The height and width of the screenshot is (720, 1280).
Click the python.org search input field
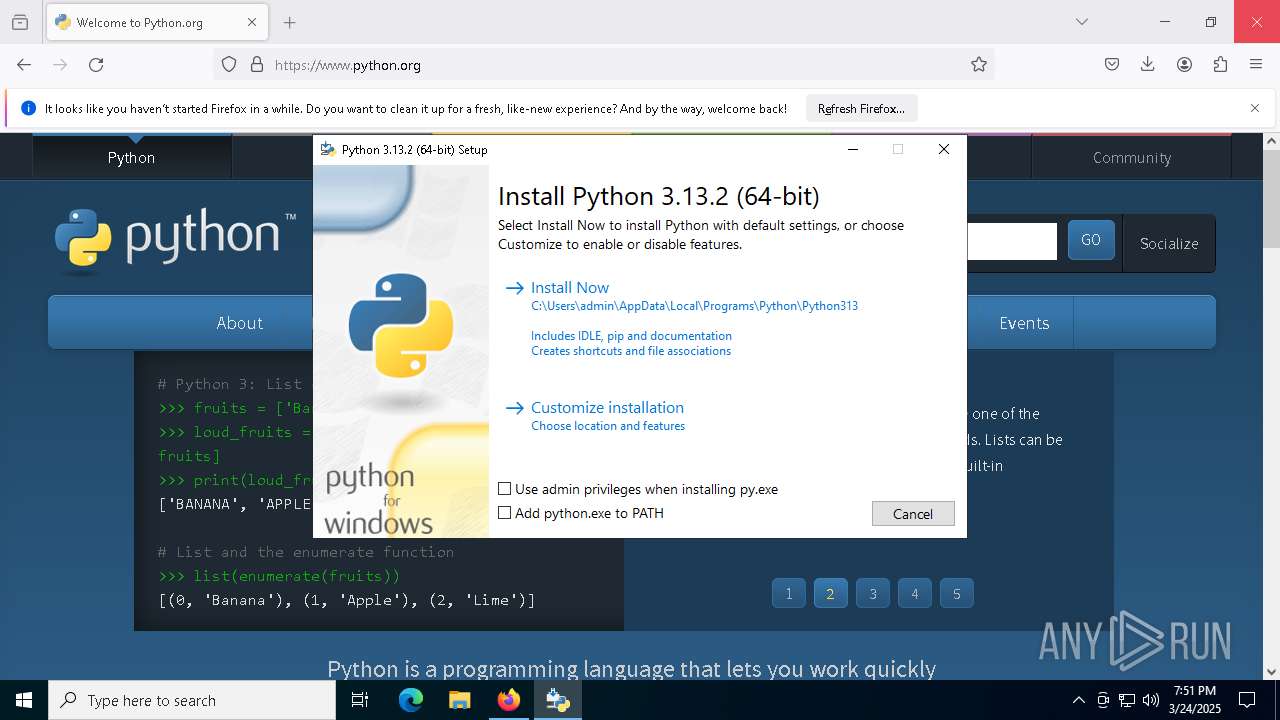pyautogui.click(x=1012, y=241)
